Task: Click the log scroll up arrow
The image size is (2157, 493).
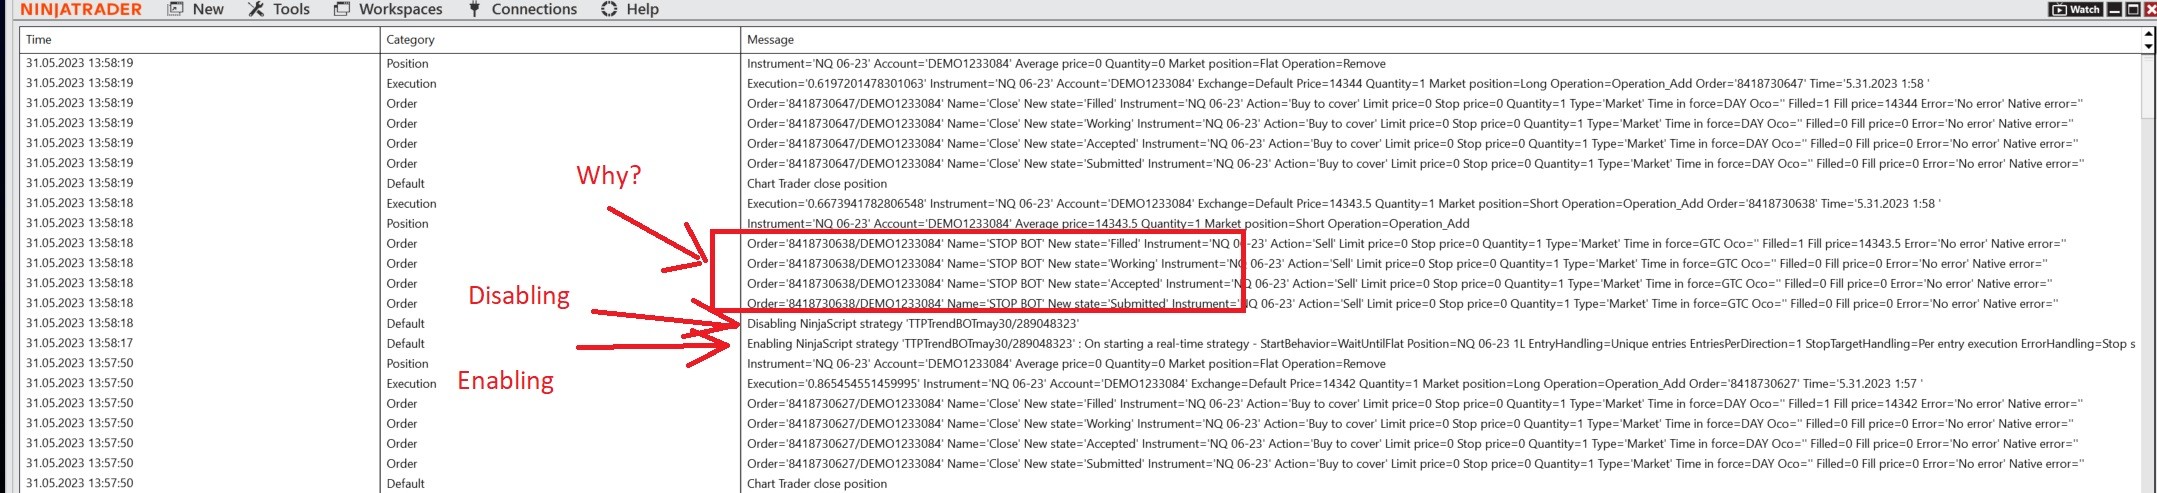Action: point(2148,33)
